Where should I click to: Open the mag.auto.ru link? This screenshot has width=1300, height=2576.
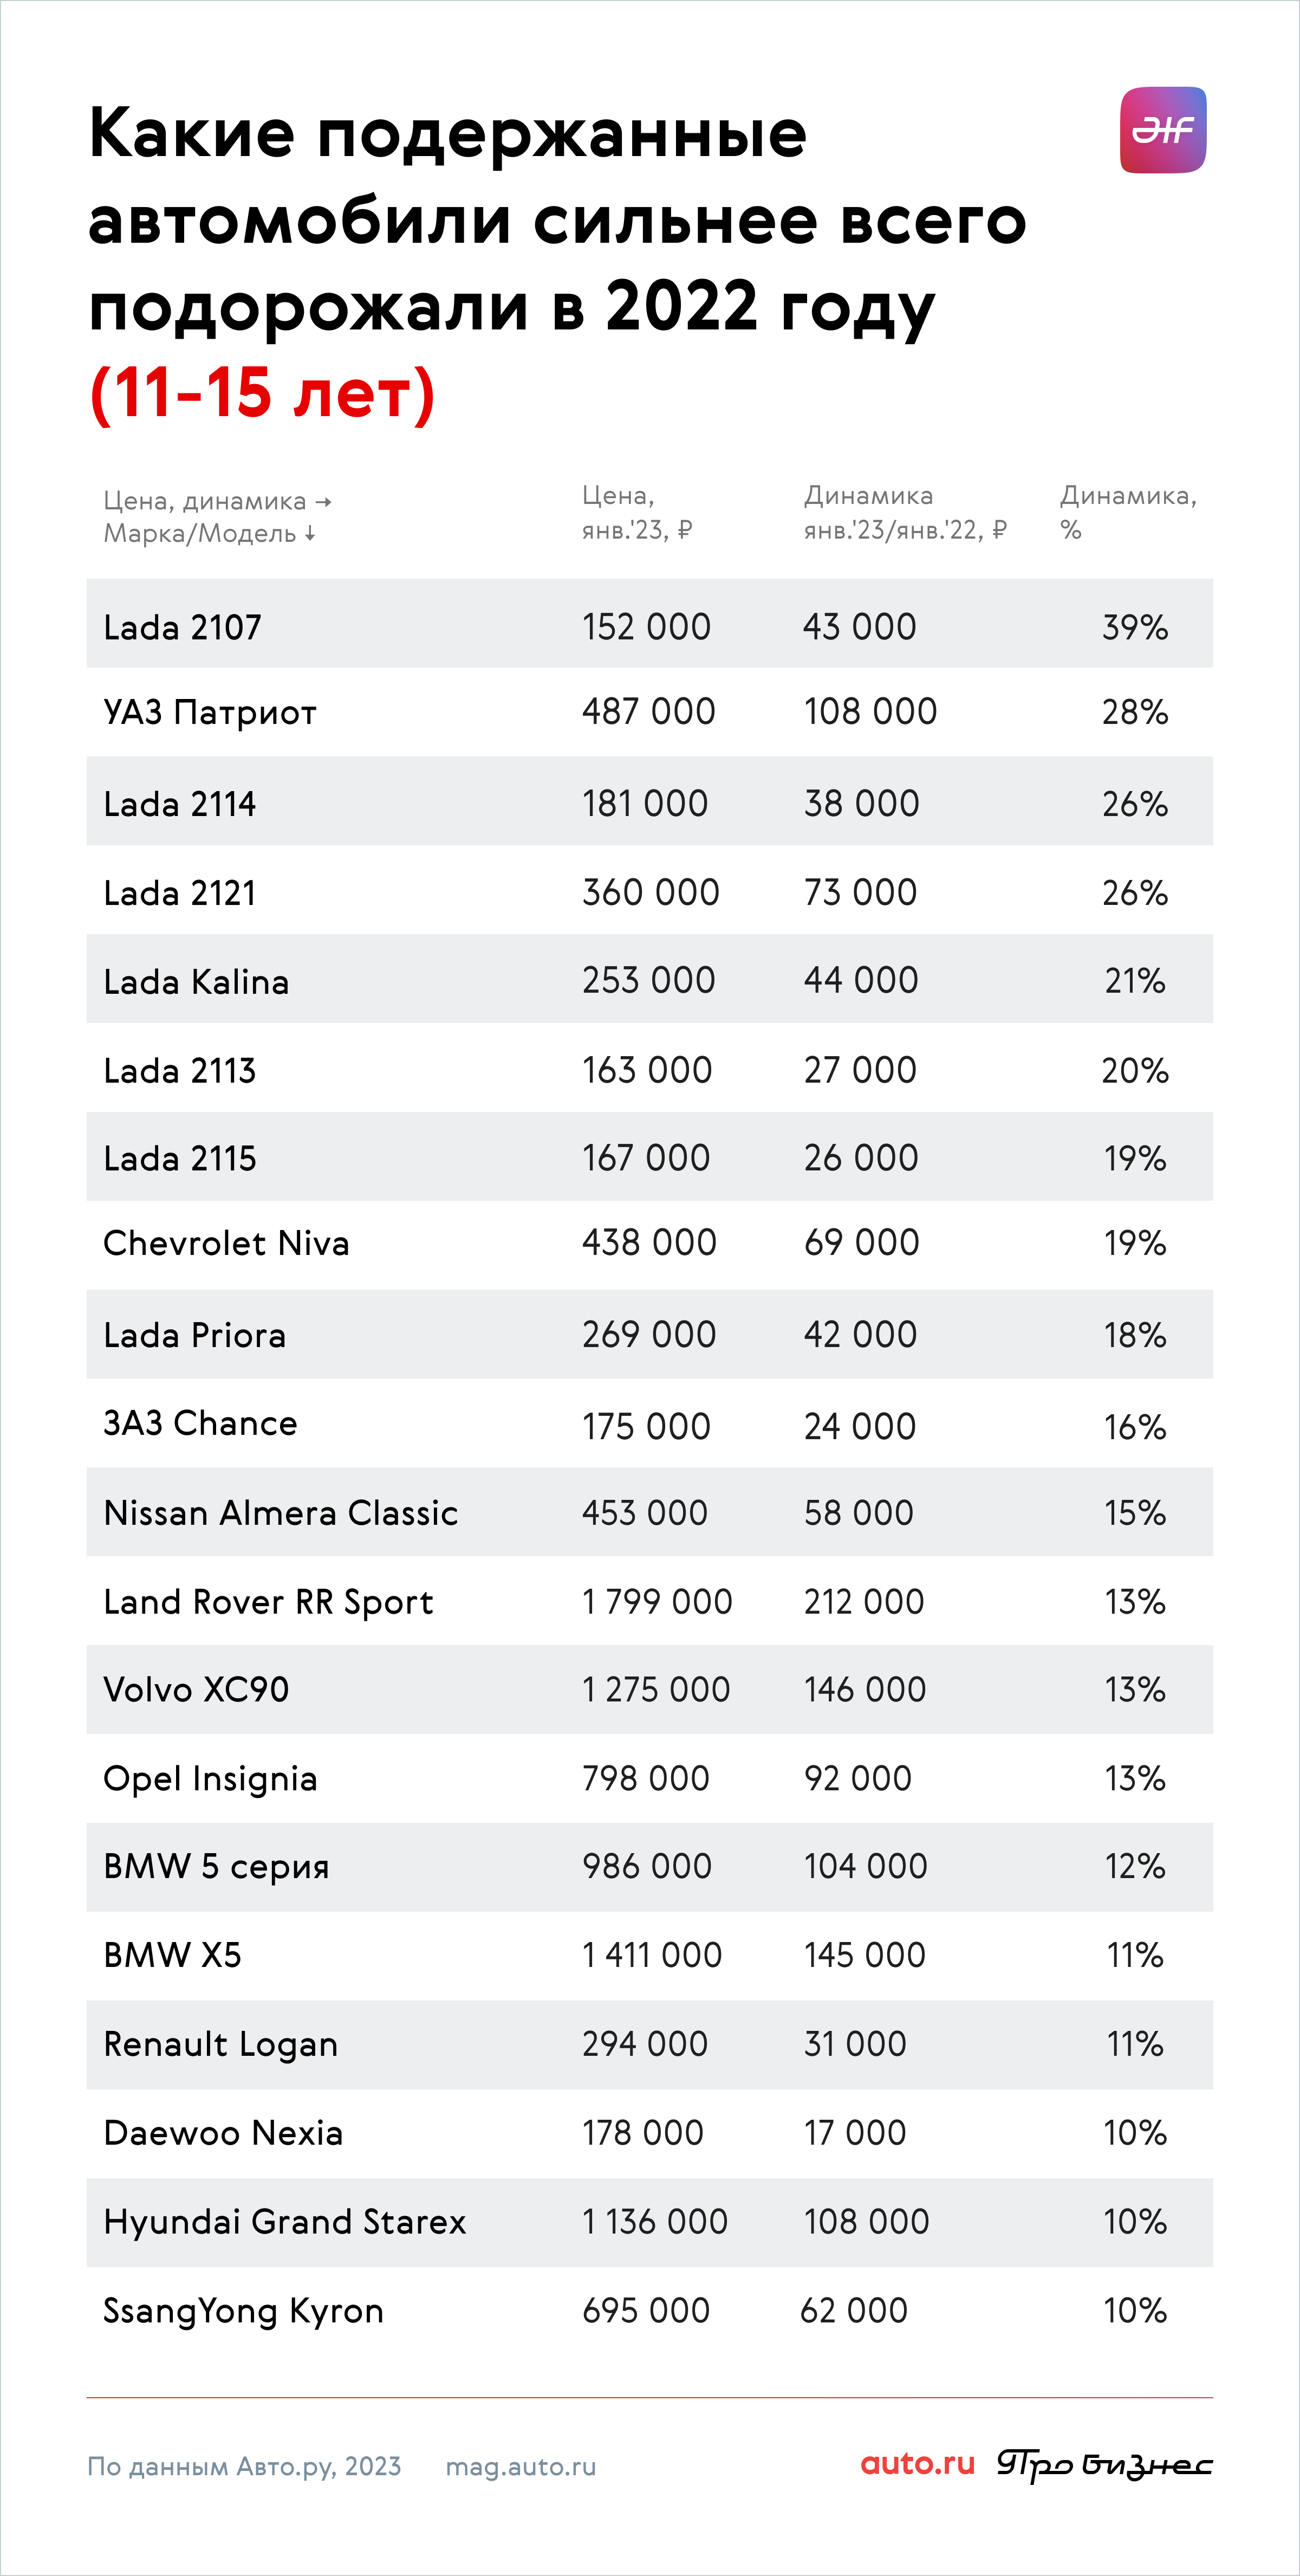pyautogui.click(x=520, y=2467)
